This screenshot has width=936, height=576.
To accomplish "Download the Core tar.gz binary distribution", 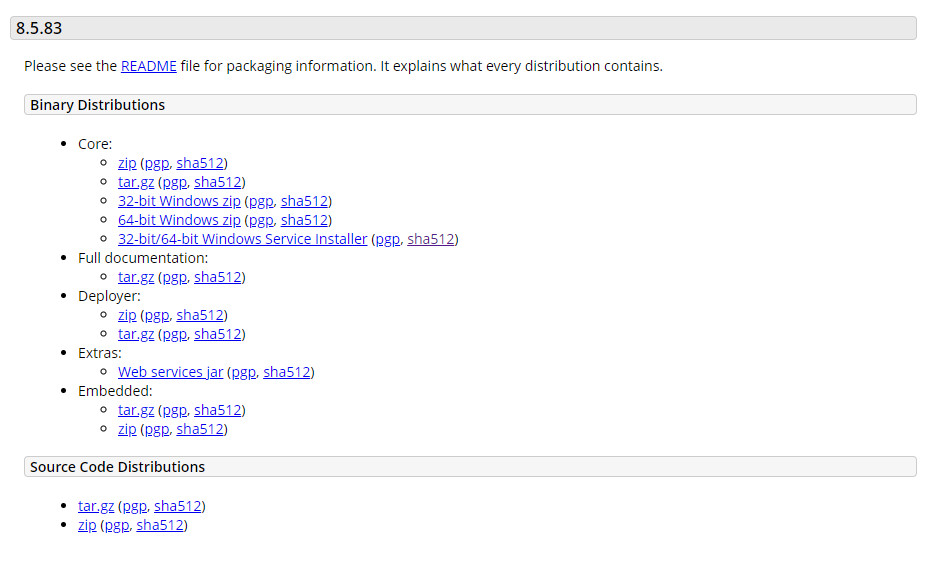I will point(136,182).
